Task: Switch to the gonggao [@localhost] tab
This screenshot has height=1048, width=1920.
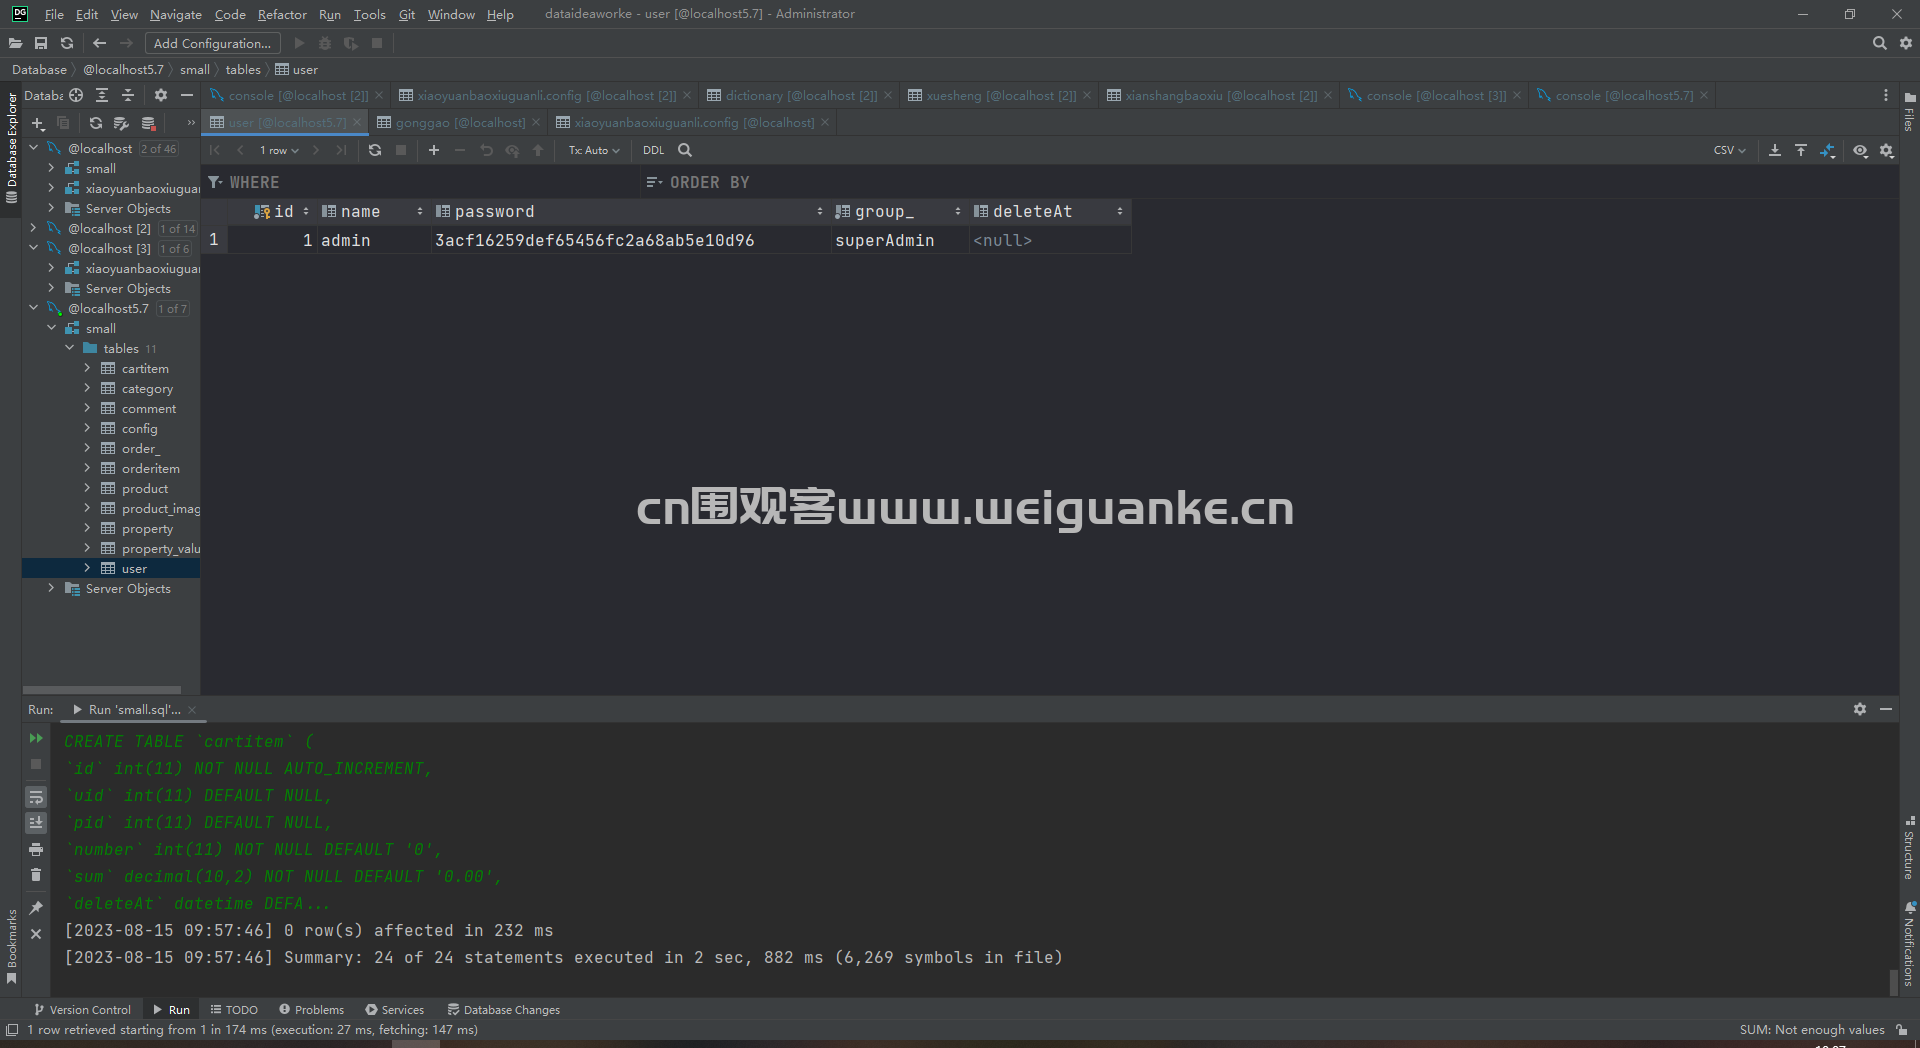Action: (459, 122)
